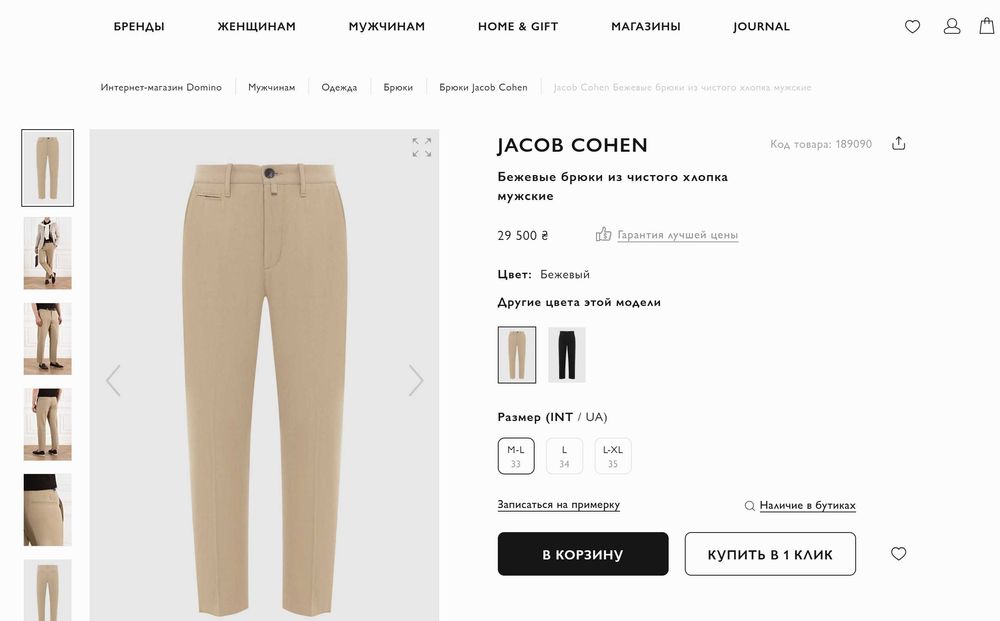1000x621 pixels.
Task: Choose the black trousers color swatch
Action: (567, 354)
